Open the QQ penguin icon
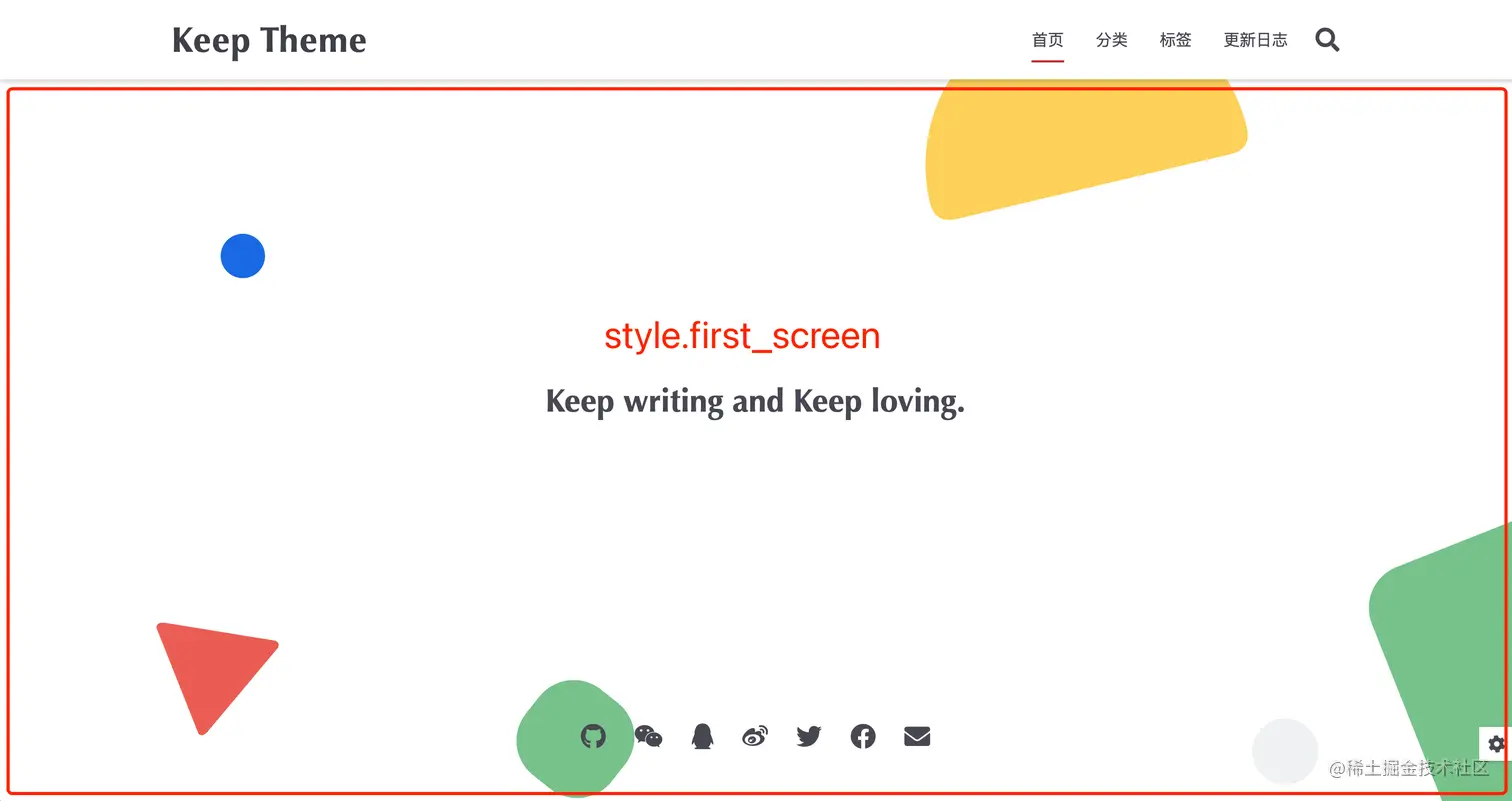The height and width of the screenshot is (801, 1512). 703,737
